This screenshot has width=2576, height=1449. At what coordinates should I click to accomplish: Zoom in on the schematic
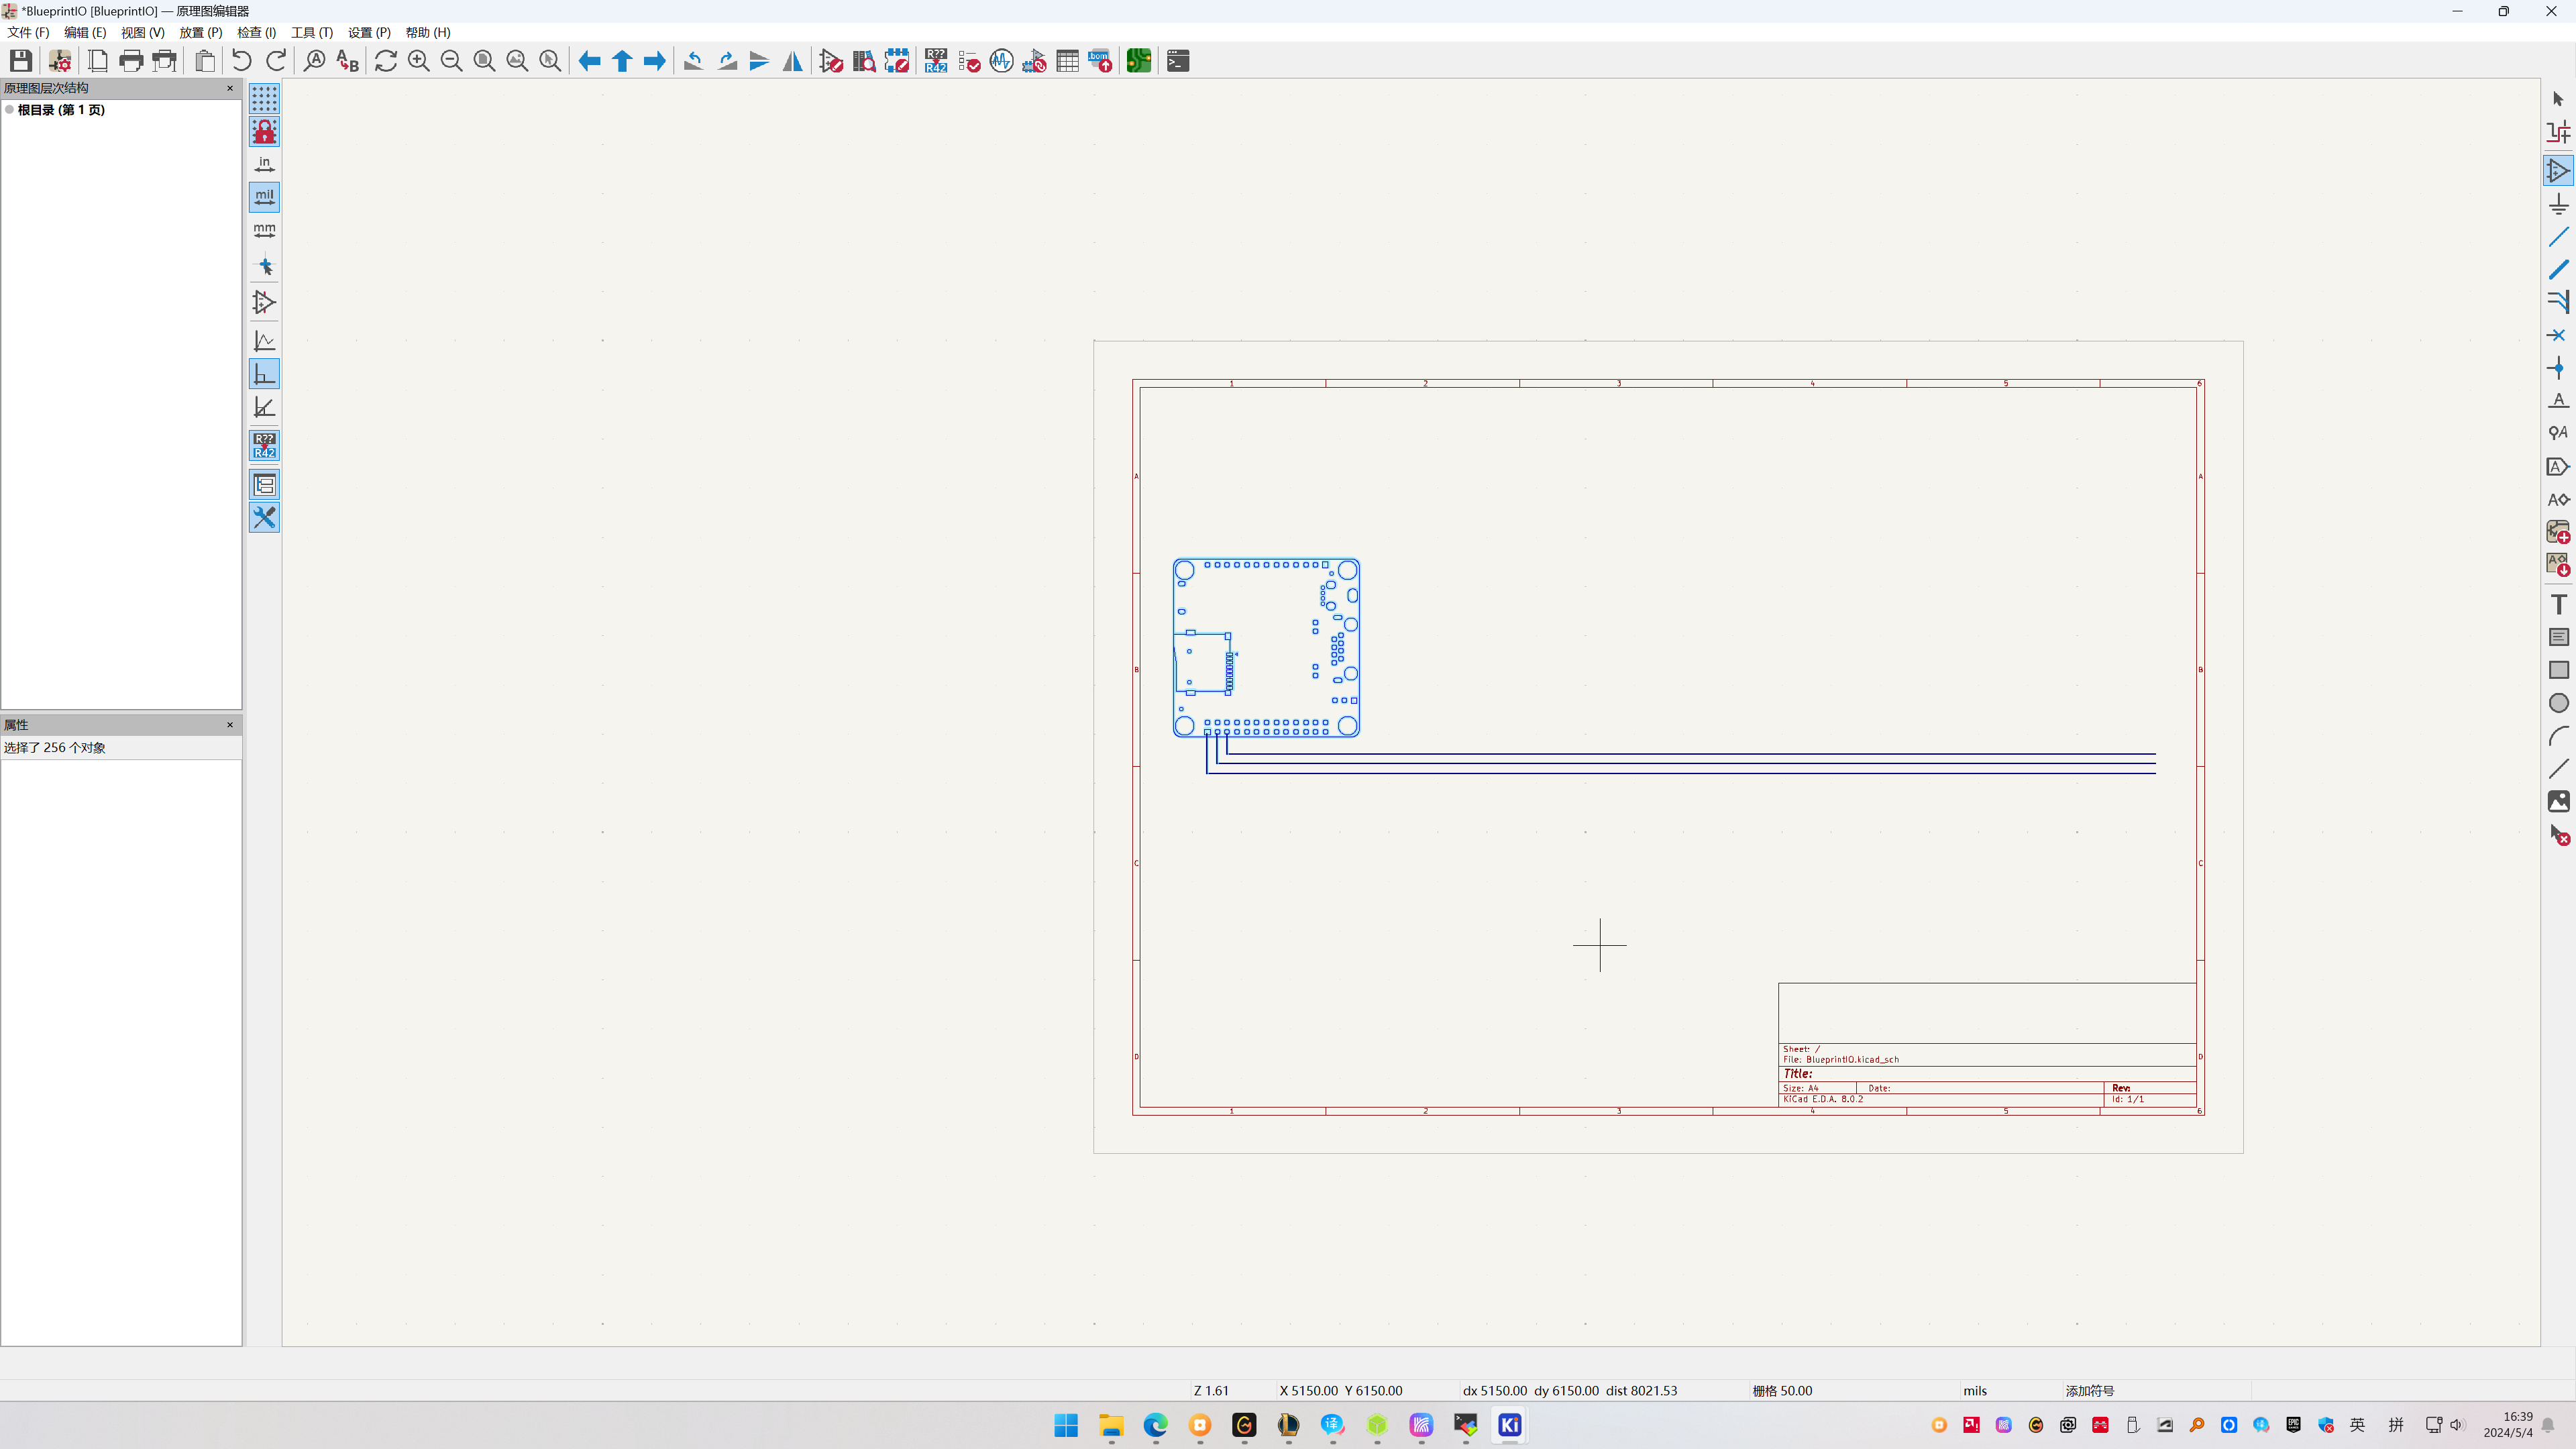coord(419,61)
